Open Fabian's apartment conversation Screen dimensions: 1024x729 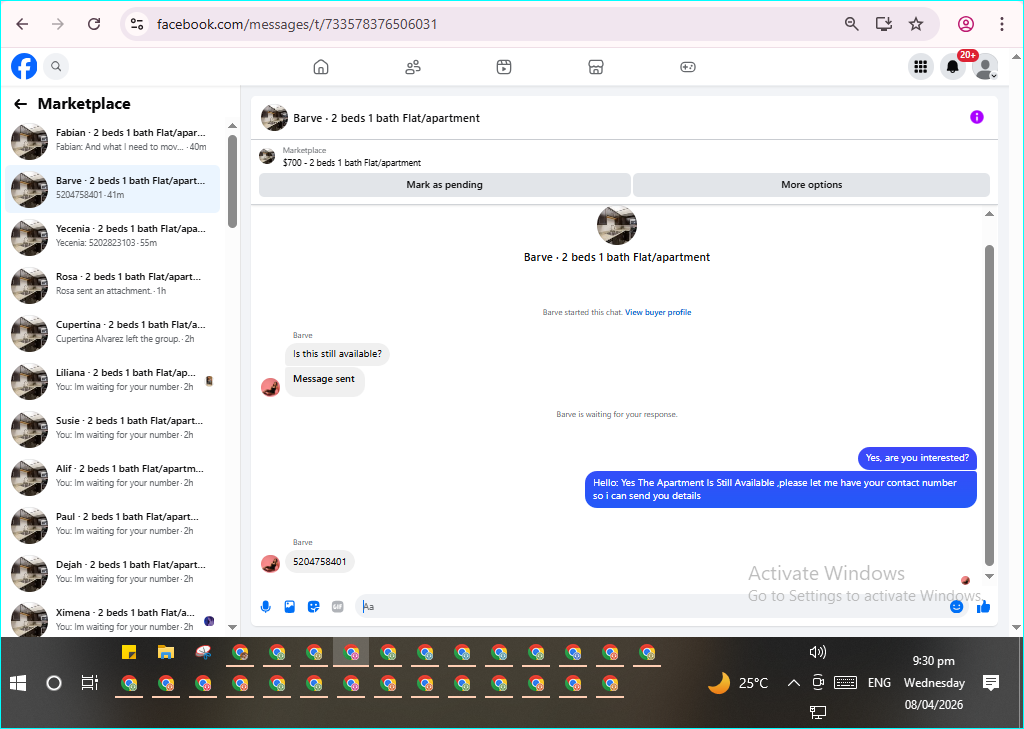(112, 140)
